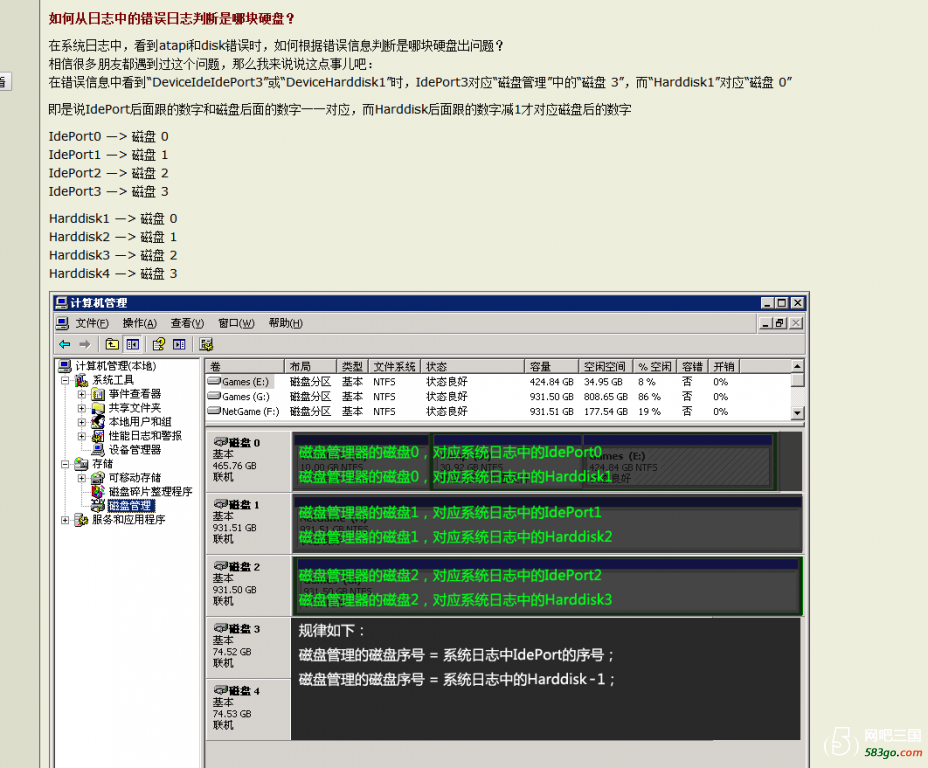Collapse the 存储 tree node
Screen dimensions: 928x768
click(65, 464)
